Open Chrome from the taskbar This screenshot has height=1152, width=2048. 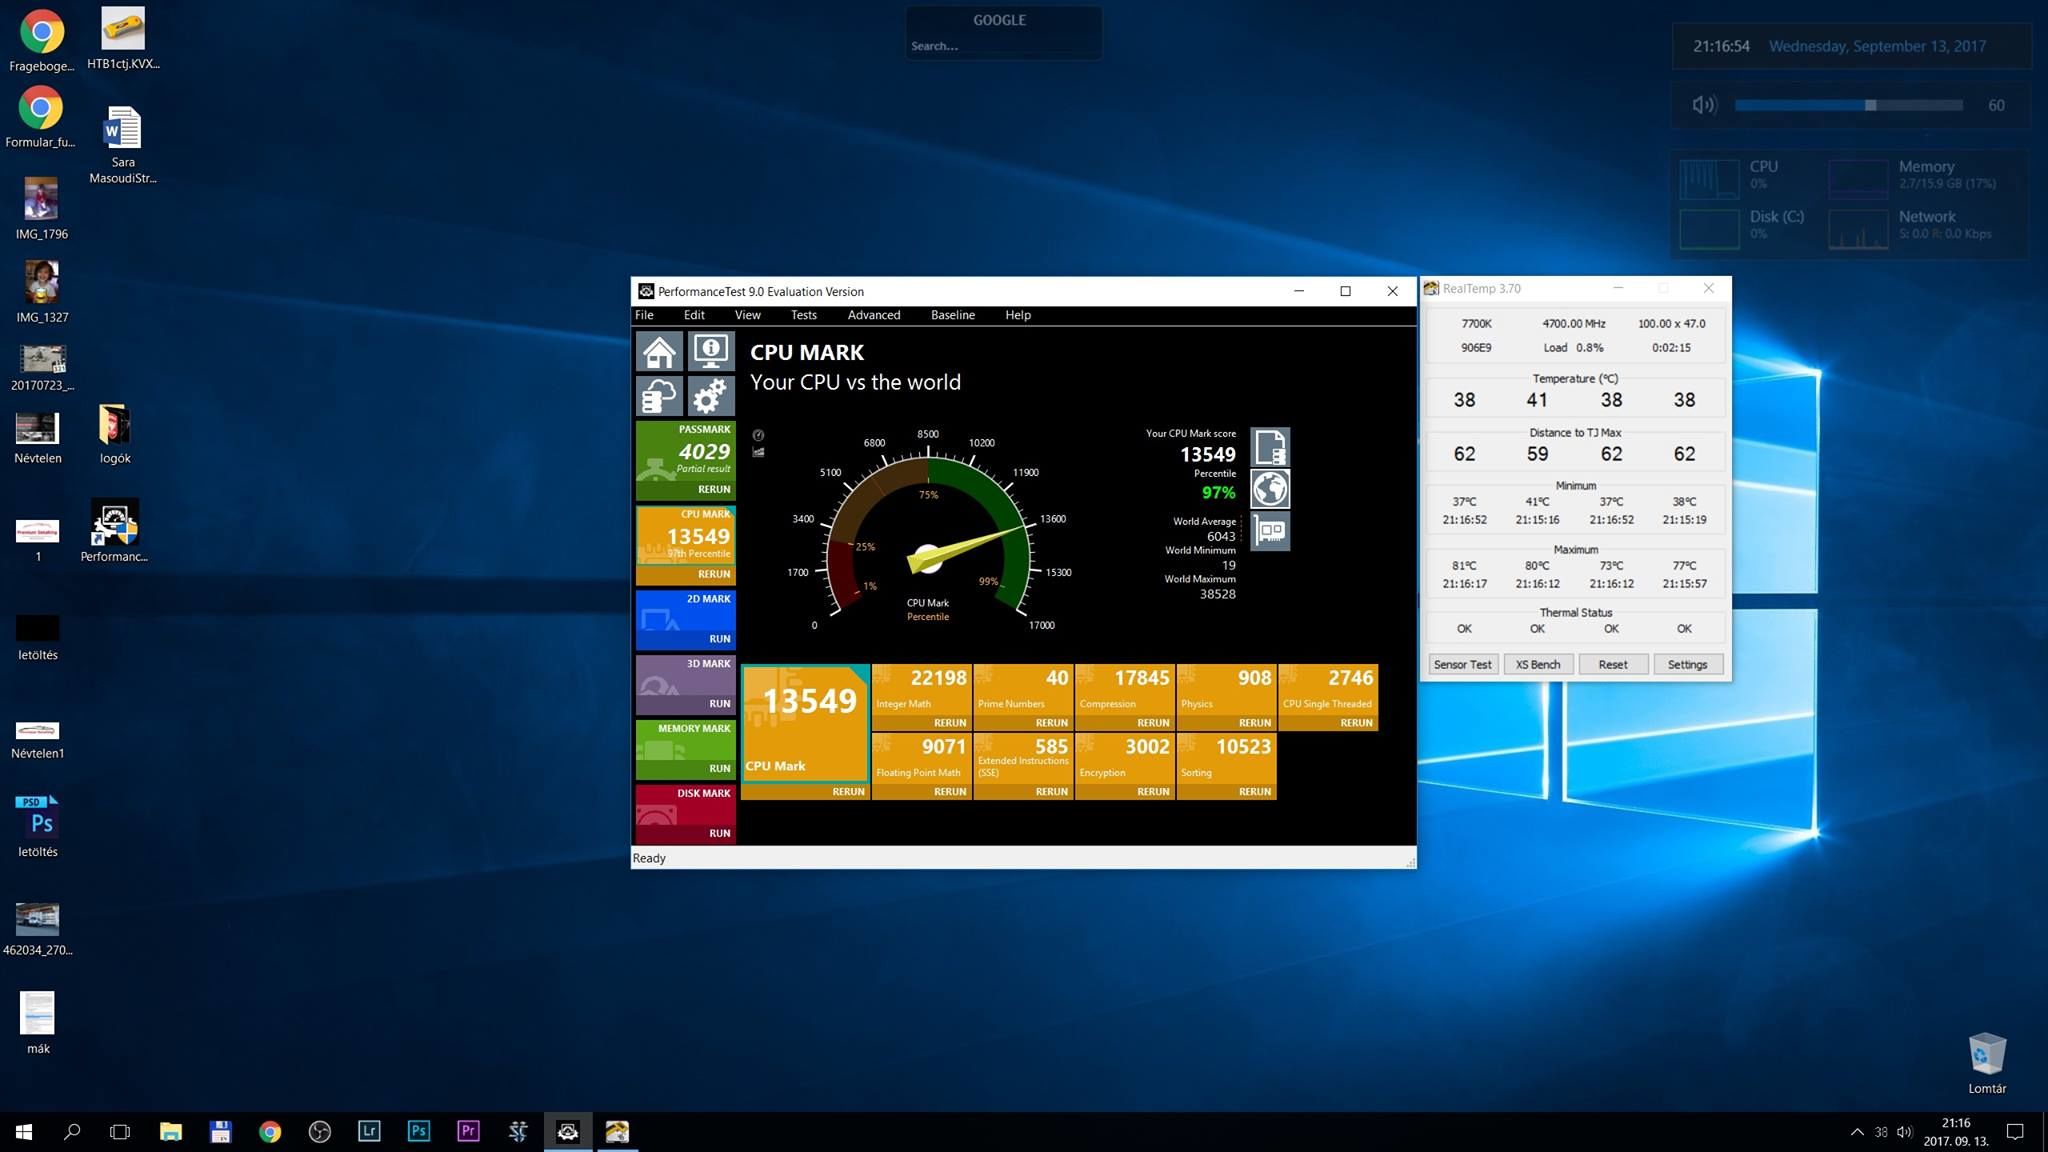270,1131
